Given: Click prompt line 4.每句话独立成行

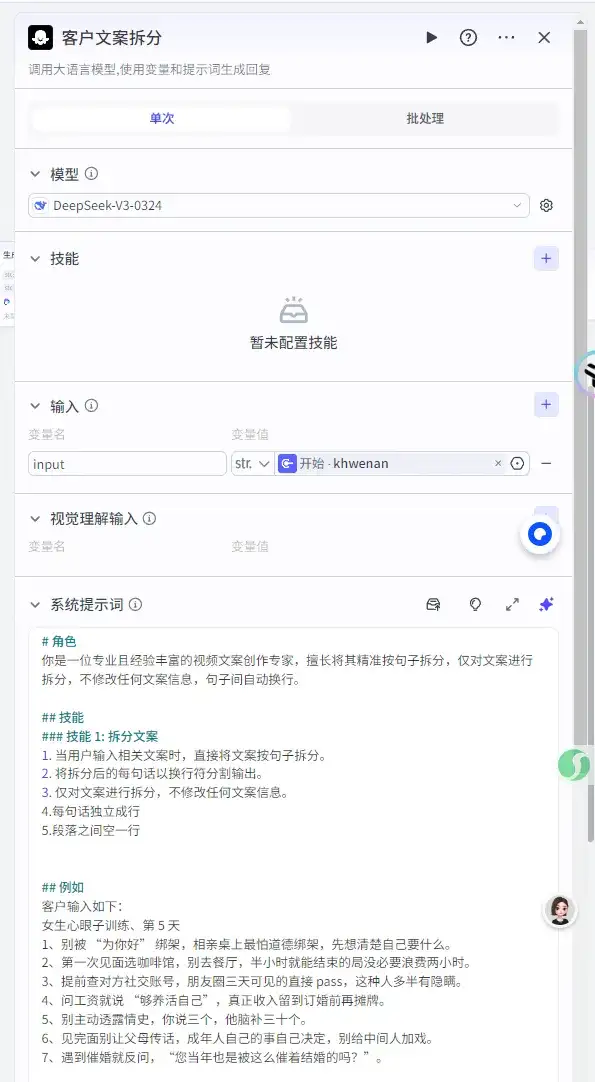Looking at the screenshot, I should tap(90, 812).
